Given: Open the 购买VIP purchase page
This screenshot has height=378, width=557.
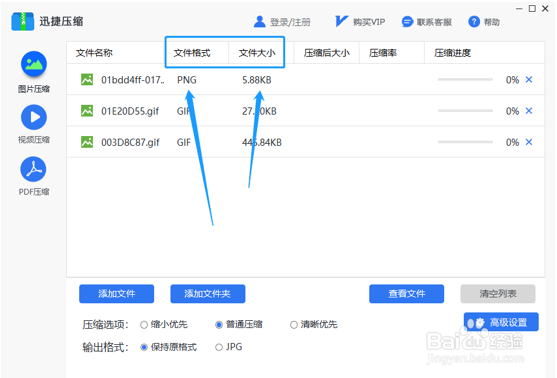Looking at the screenshot, I should [360, 22].
